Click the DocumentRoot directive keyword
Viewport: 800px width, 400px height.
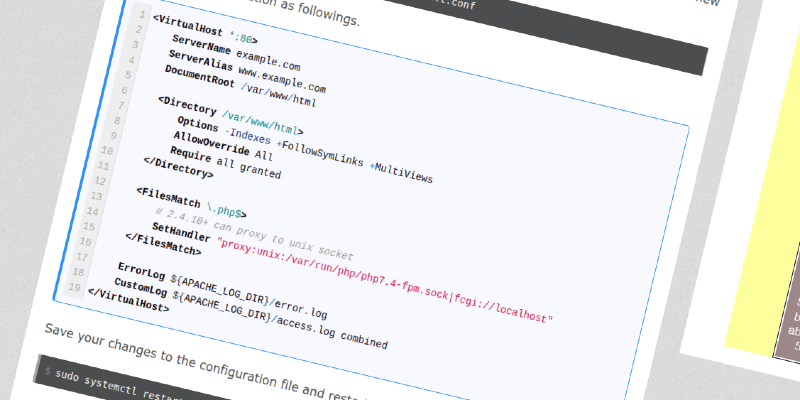tap(200, 76)
